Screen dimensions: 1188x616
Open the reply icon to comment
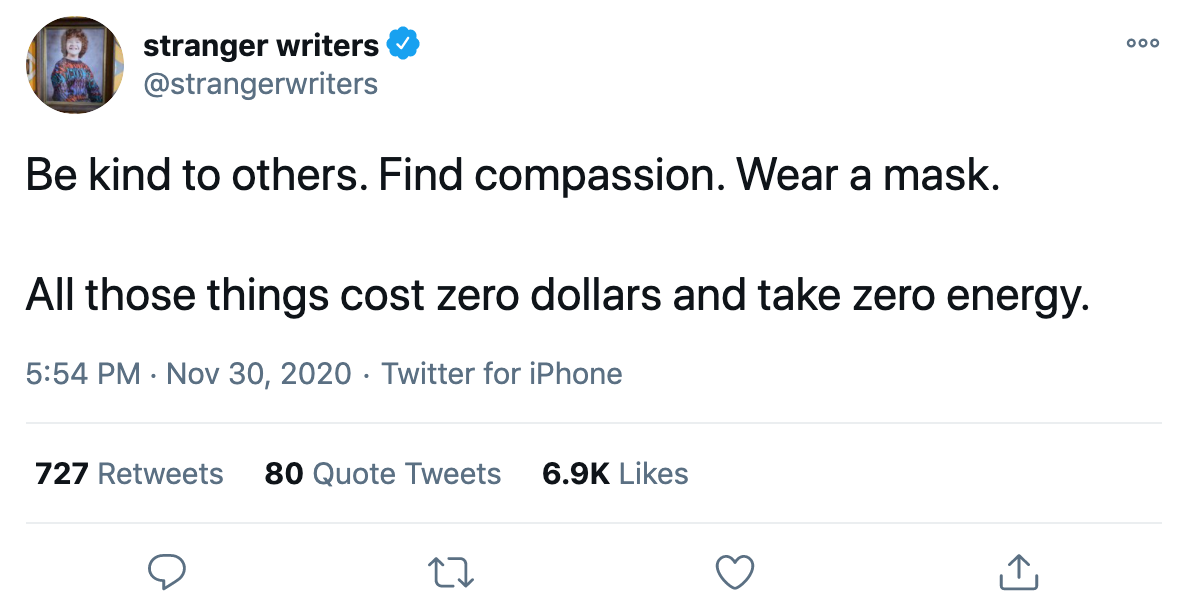(x=167, y=571)
